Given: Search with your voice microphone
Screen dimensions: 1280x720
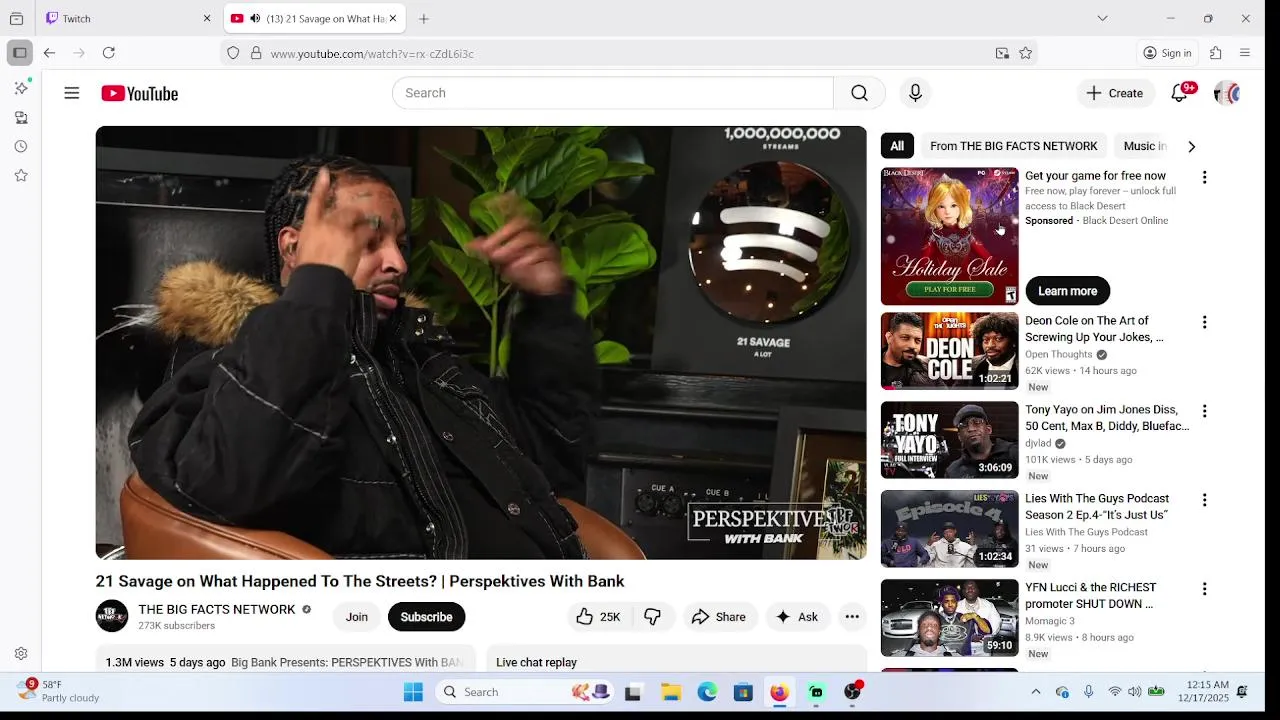Looking at the screenshot, I should [x=915, y=93].
